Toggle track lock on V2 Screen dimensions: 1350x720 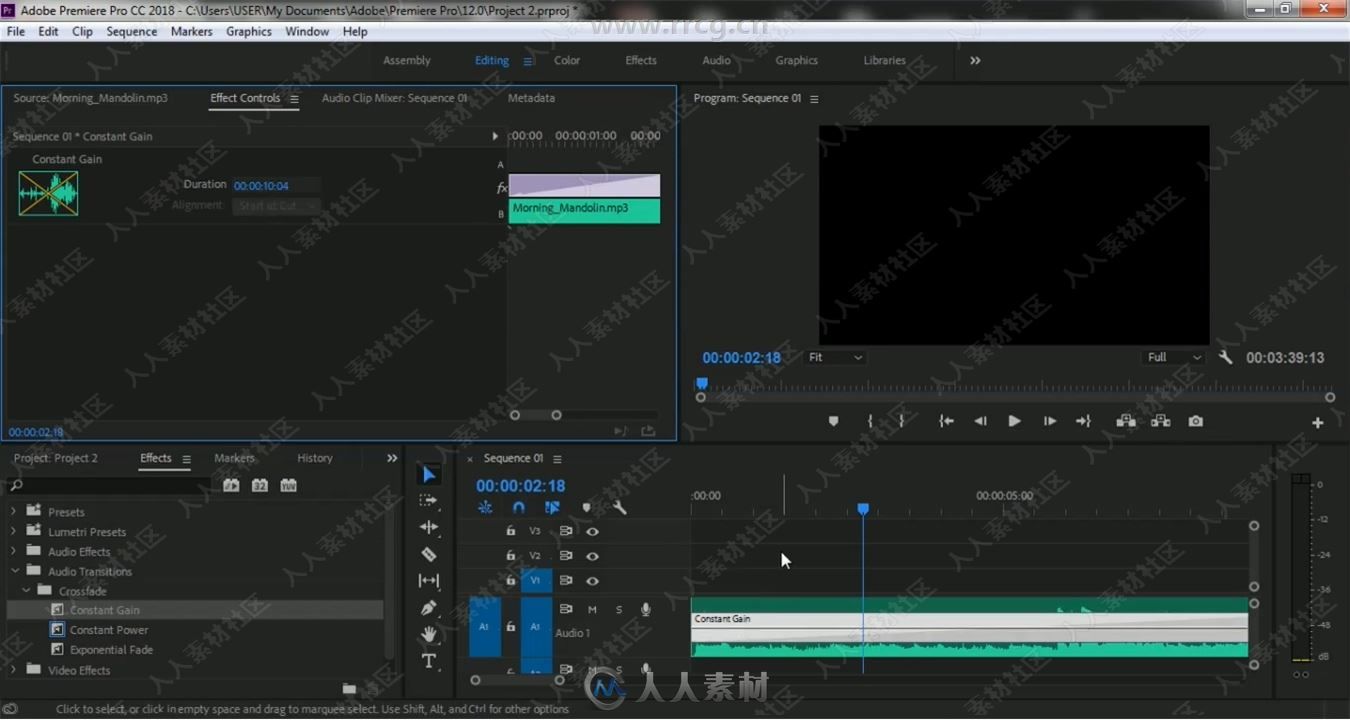pos(510,556)
